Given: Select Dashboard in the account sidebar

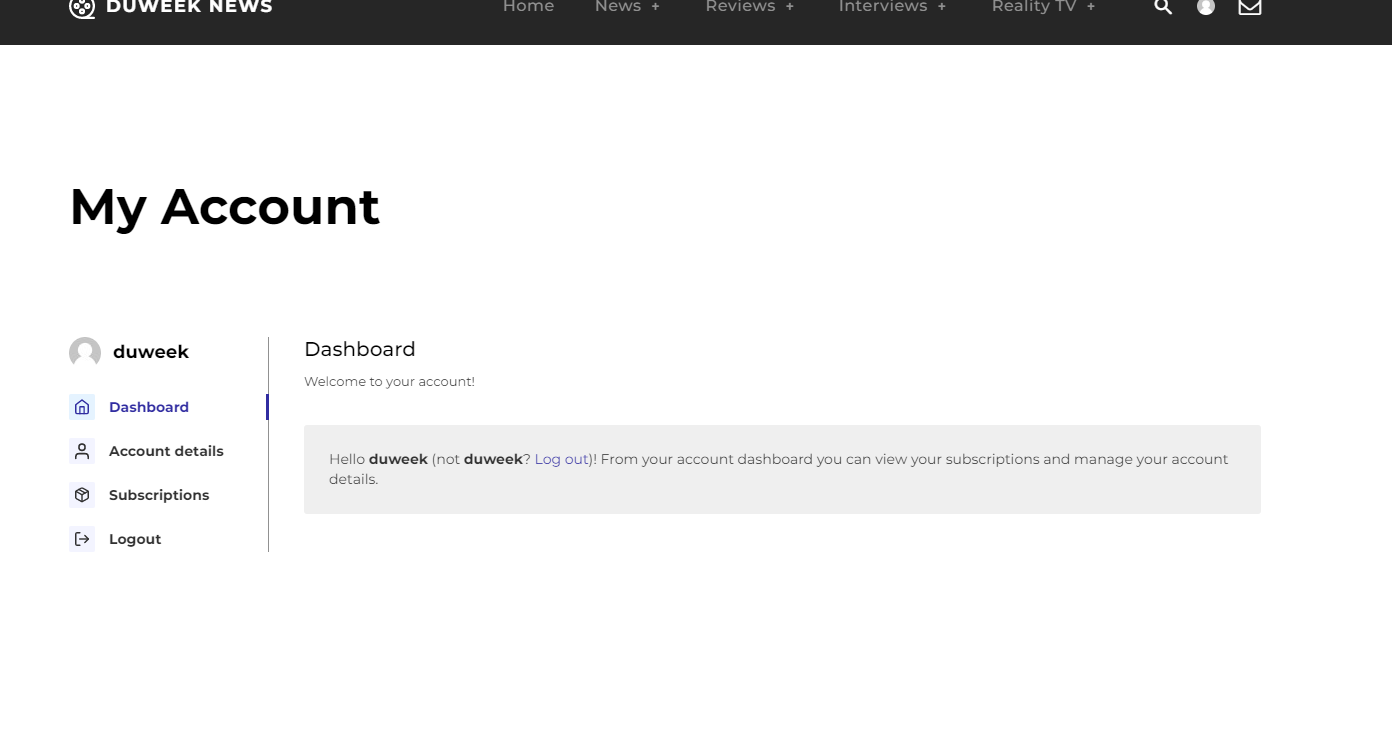Looking at the screenshot, I should click(x=149, y=407).
